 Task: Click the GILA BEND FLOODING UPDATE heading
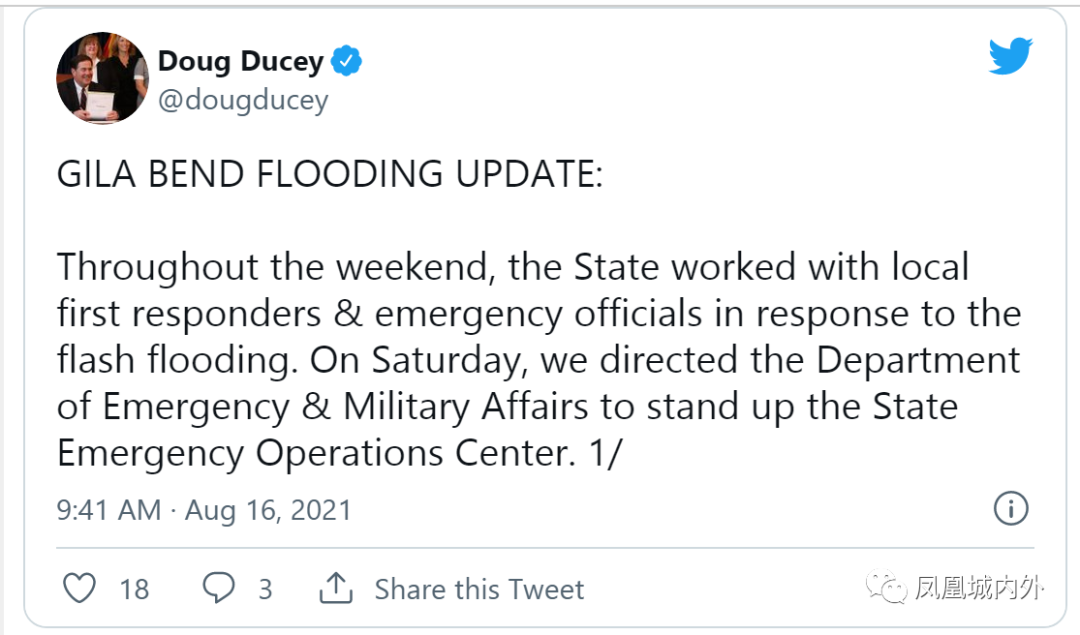pyautogui.click(x=330, y=174)
